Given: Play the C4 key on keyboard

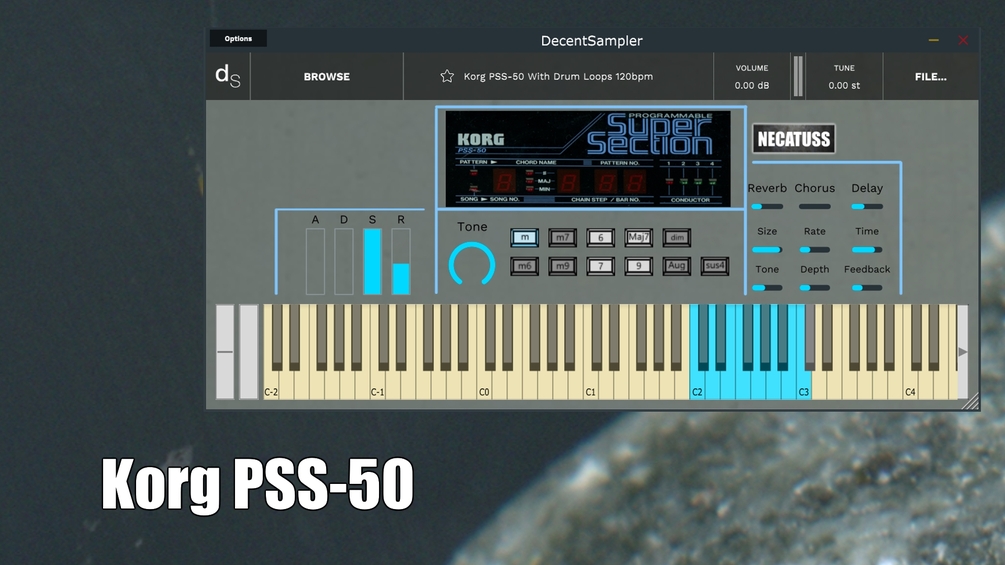Looking at the screenshot, I should [910, 384].
